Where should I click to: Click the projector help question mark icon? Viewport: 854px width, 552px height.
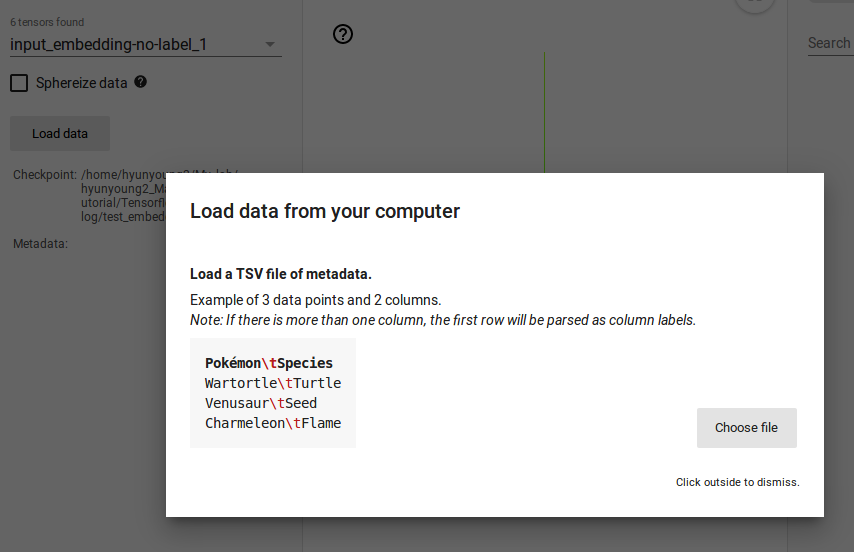343,34
